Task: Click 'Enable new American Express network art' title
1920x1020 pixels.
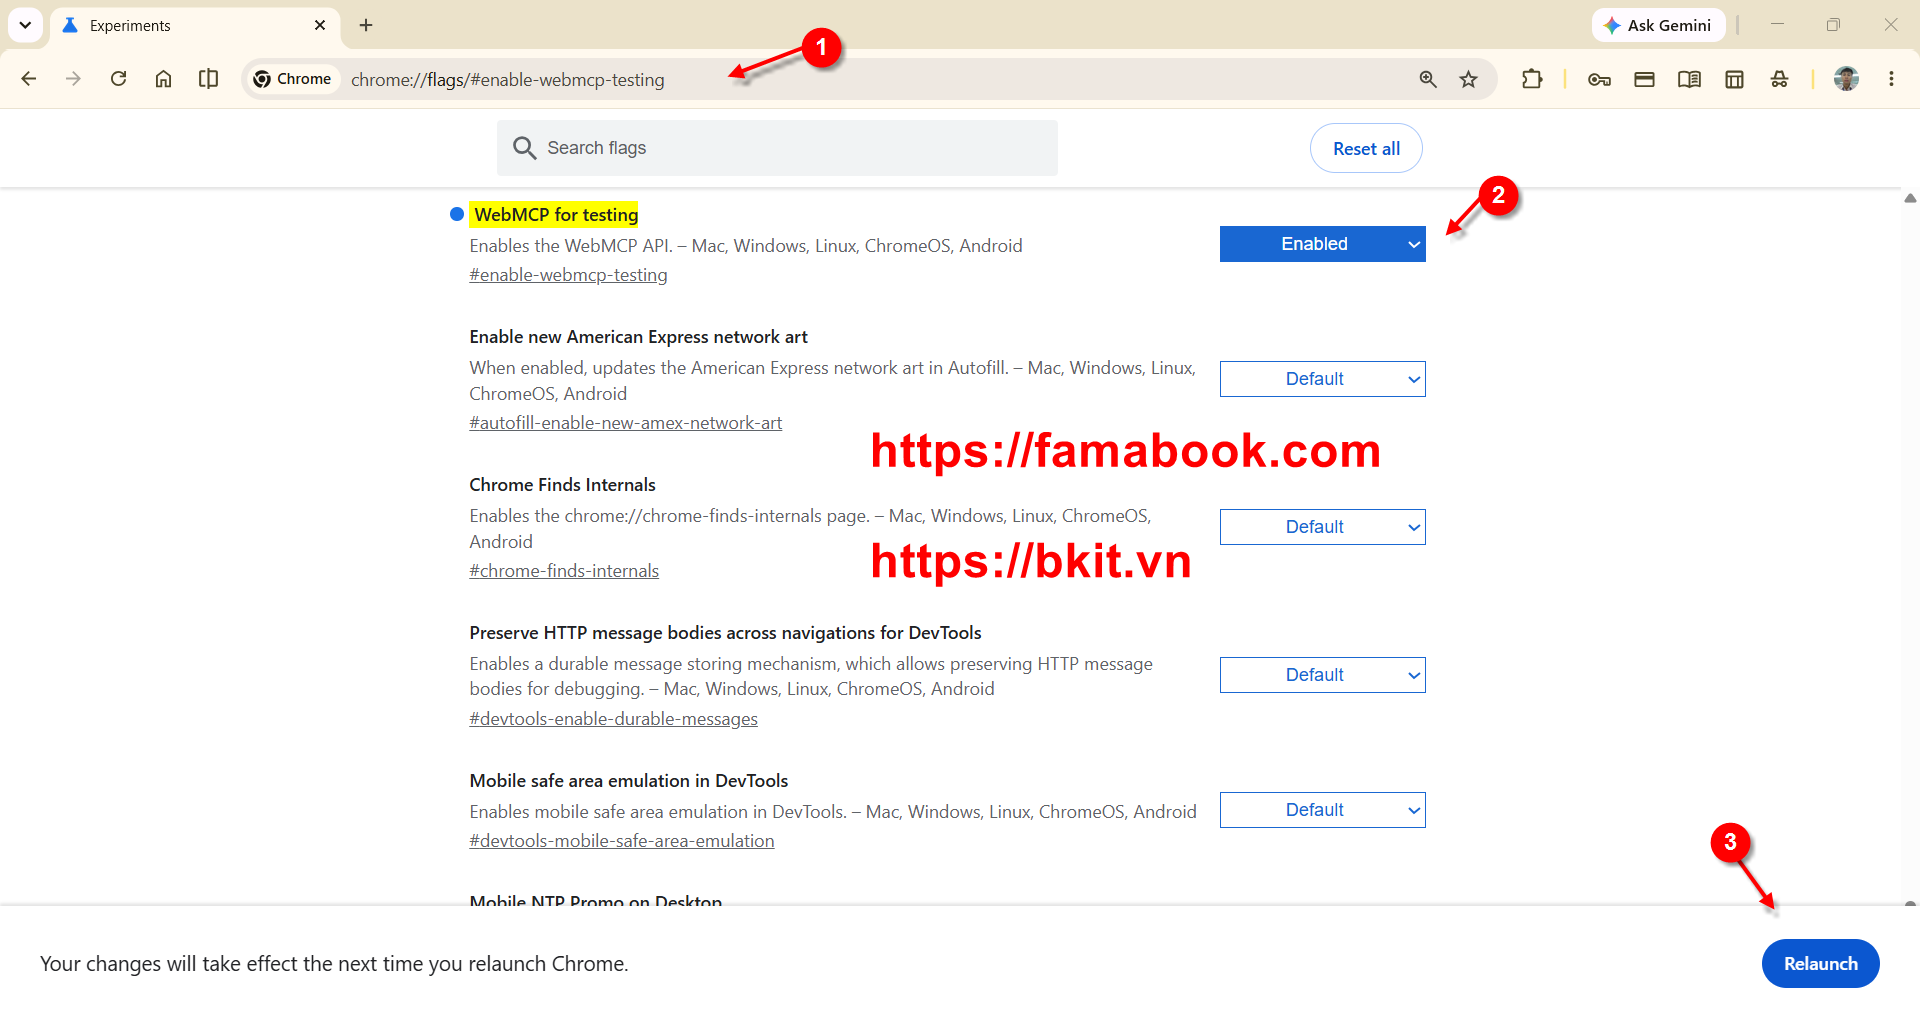Action: [x=638, y=337]
